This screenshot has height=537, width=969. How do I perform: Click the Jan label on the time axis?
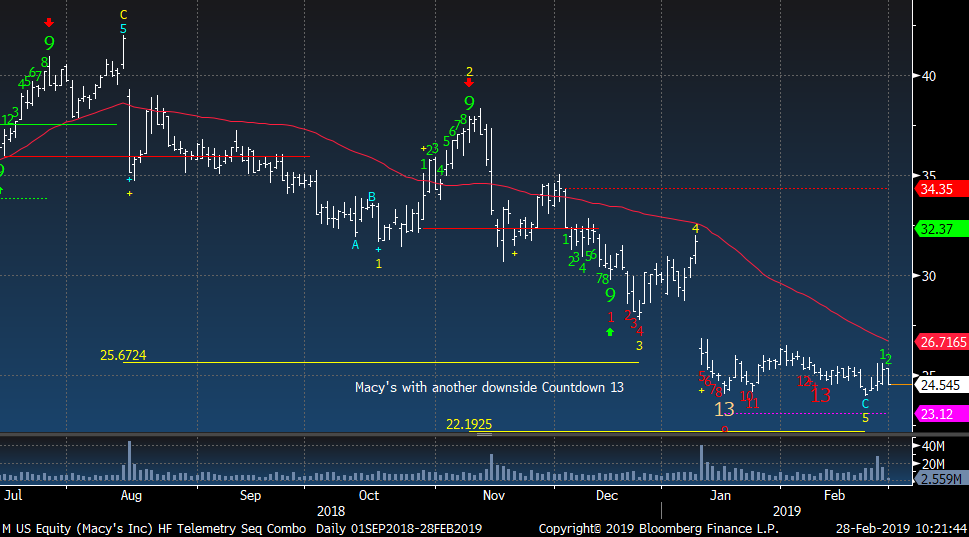point(720,496)
